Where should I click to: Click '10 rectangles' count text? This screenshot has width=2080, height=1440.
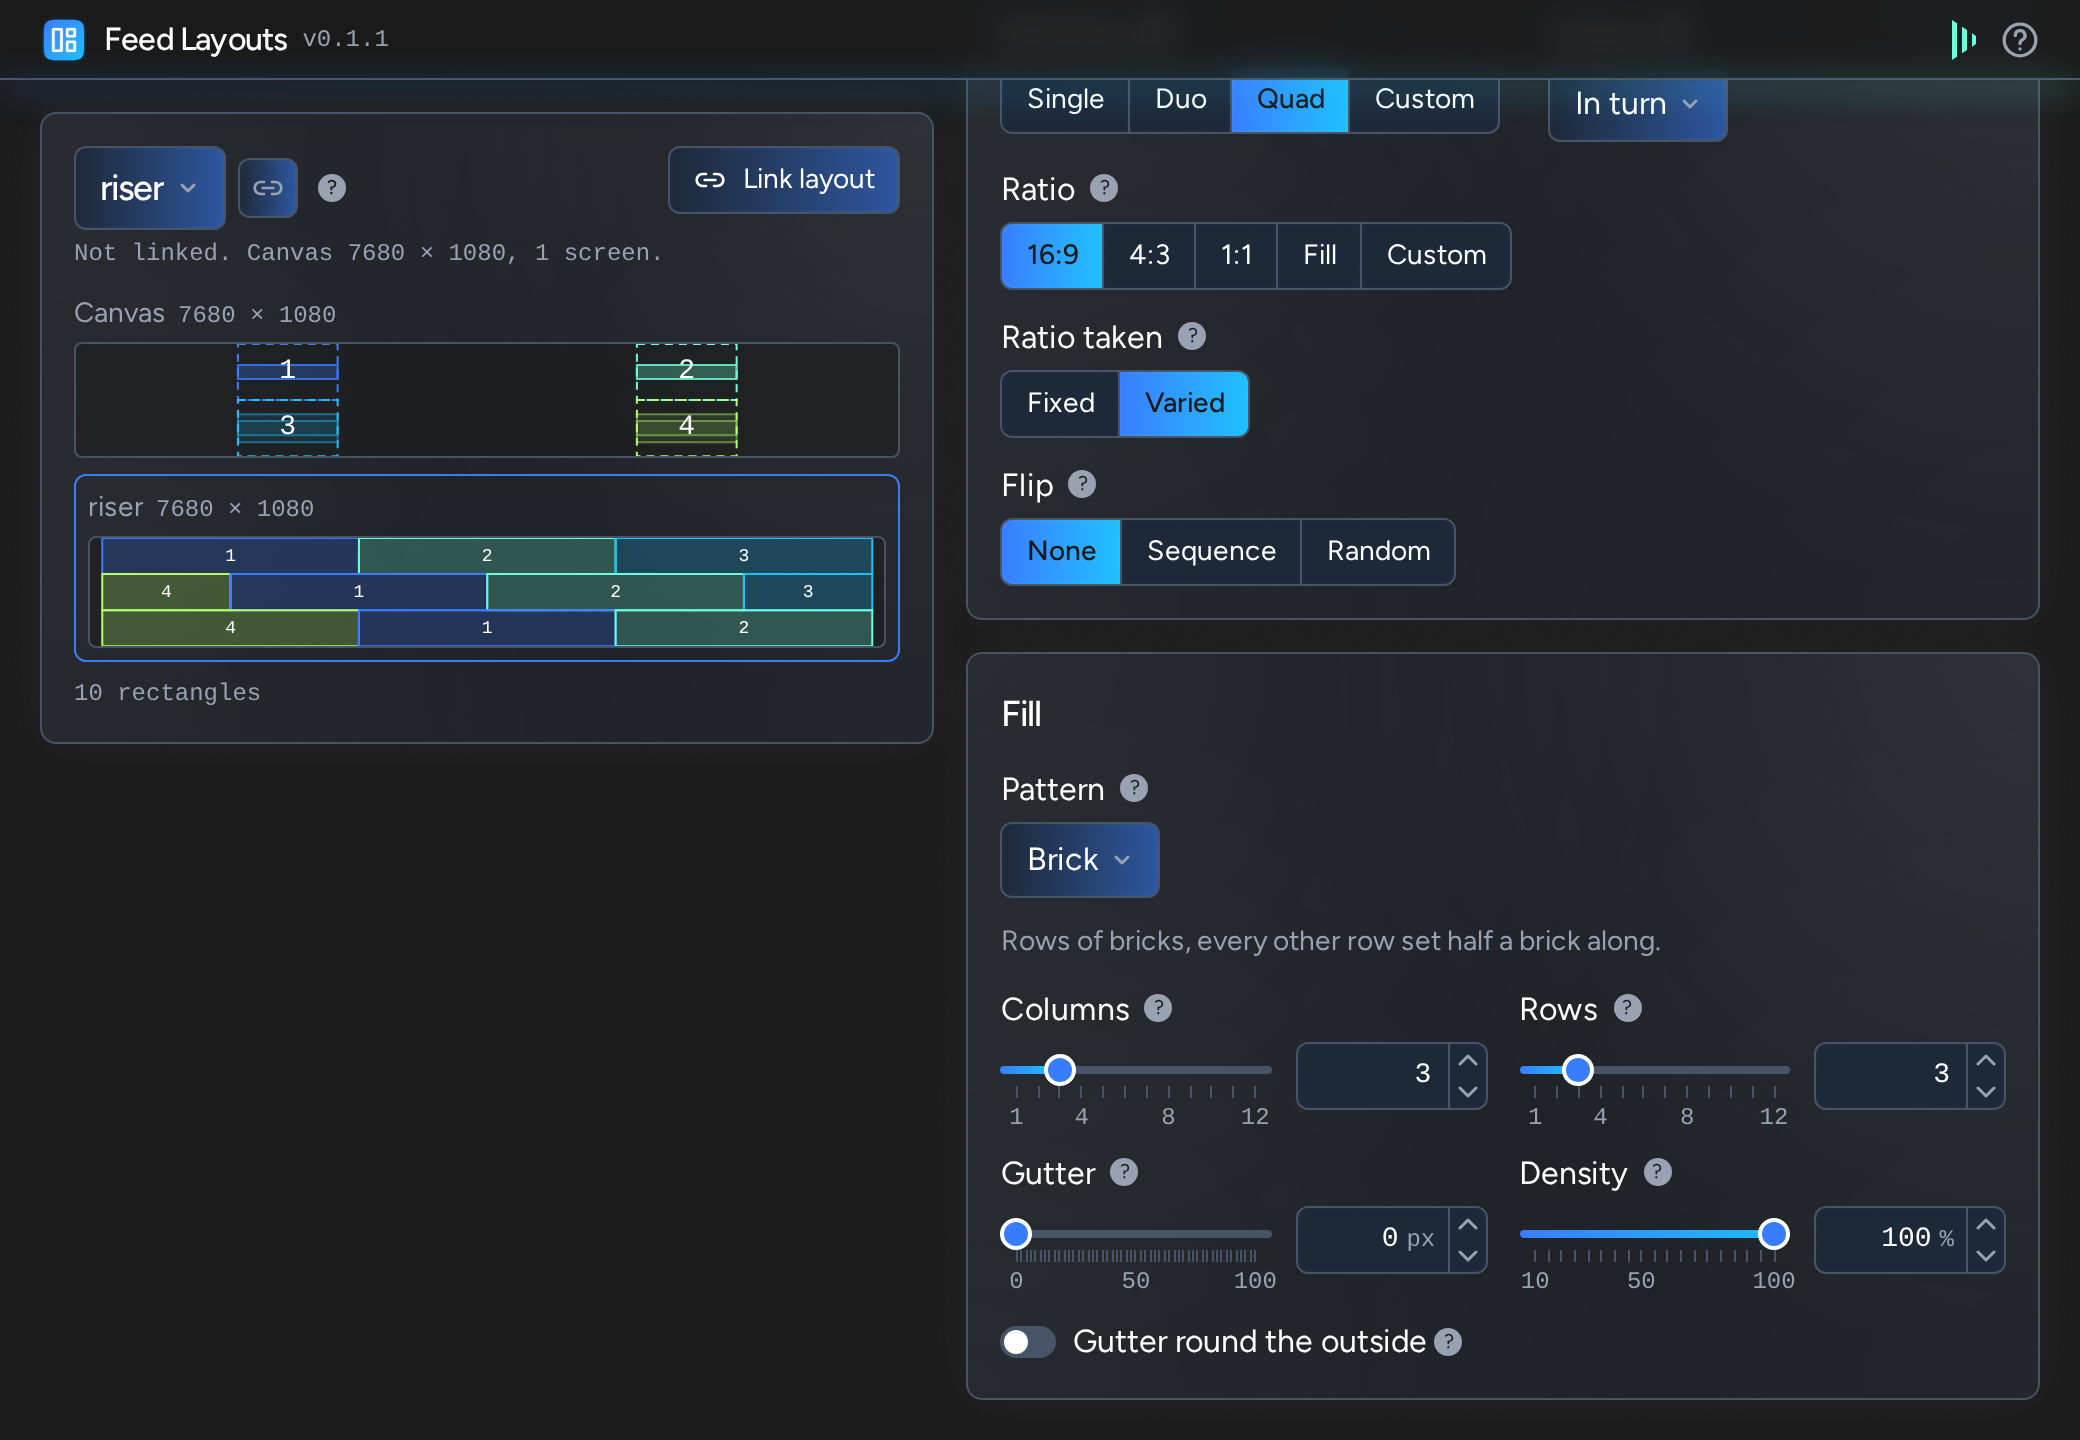167,692
